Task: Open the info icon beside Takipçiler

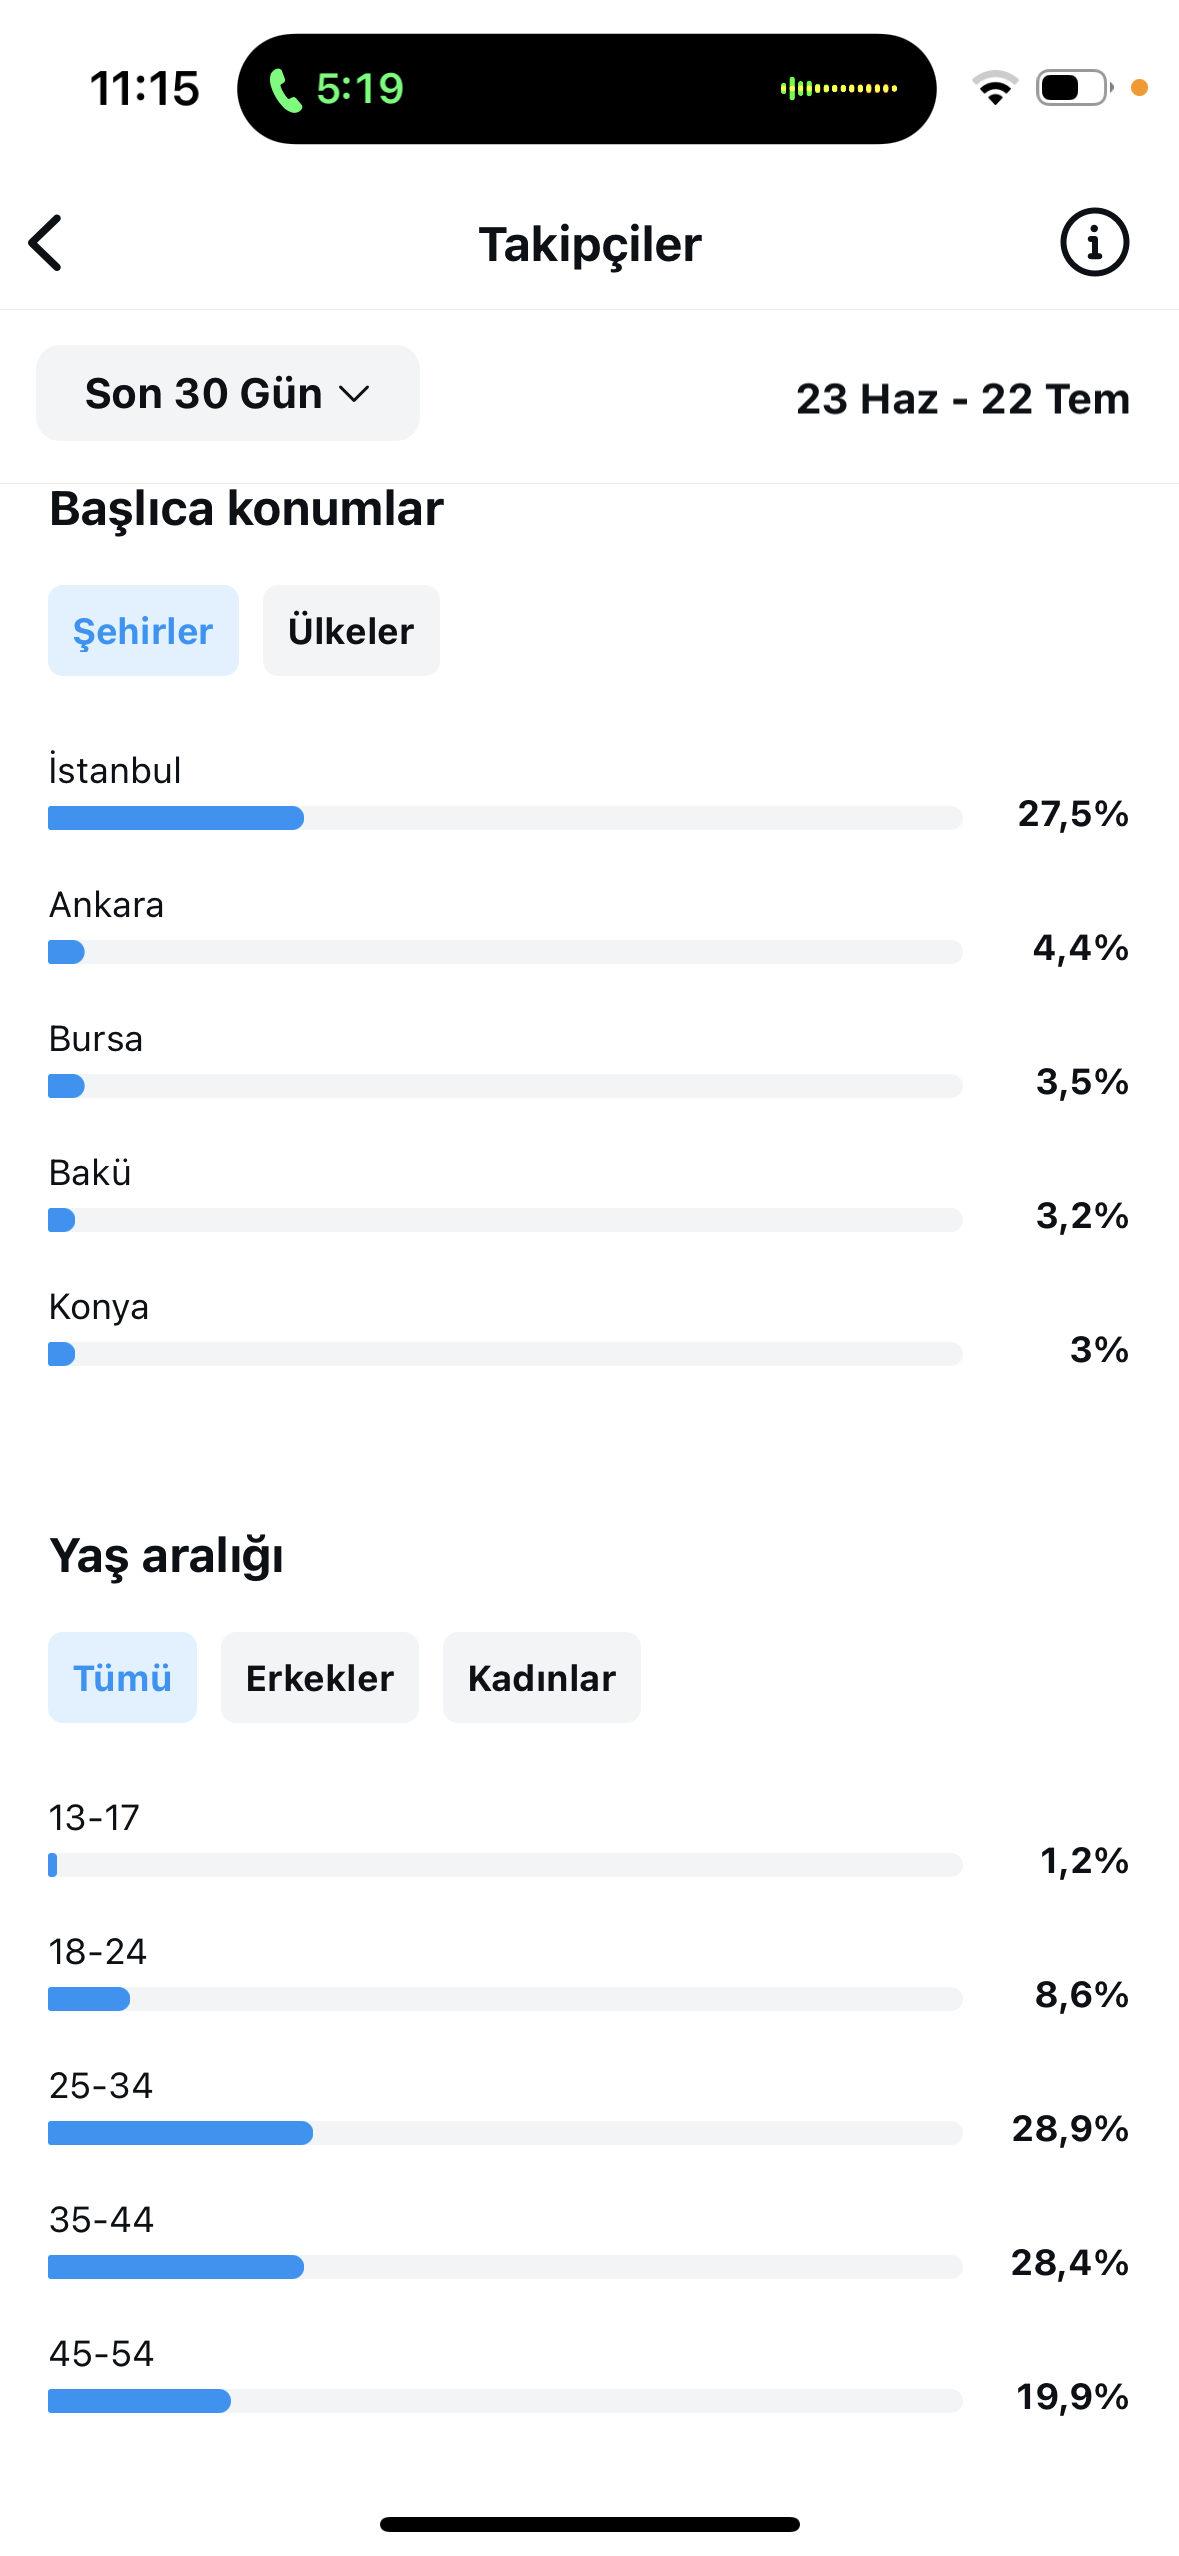Action: point(1094,242)
